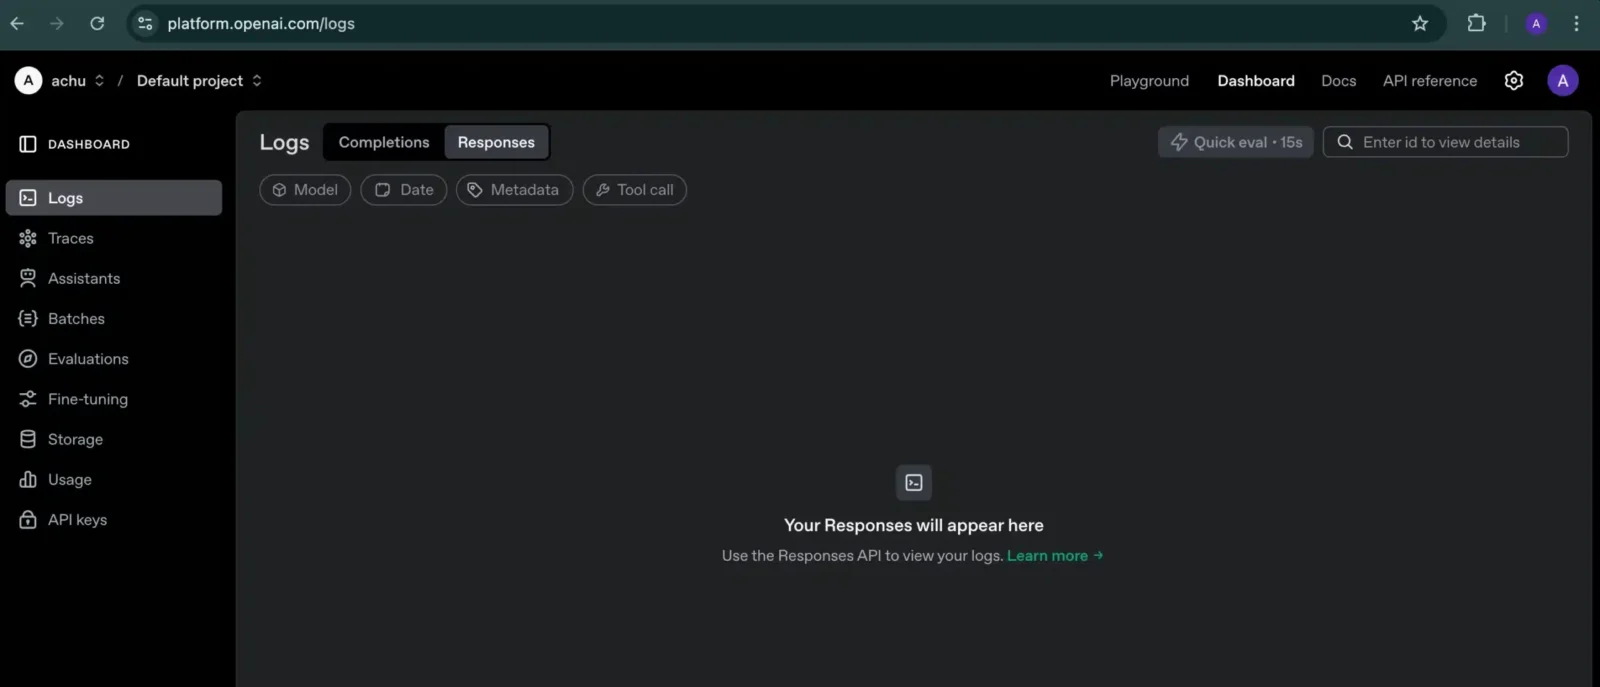Open site information icon in address bar

click(145, 23)
